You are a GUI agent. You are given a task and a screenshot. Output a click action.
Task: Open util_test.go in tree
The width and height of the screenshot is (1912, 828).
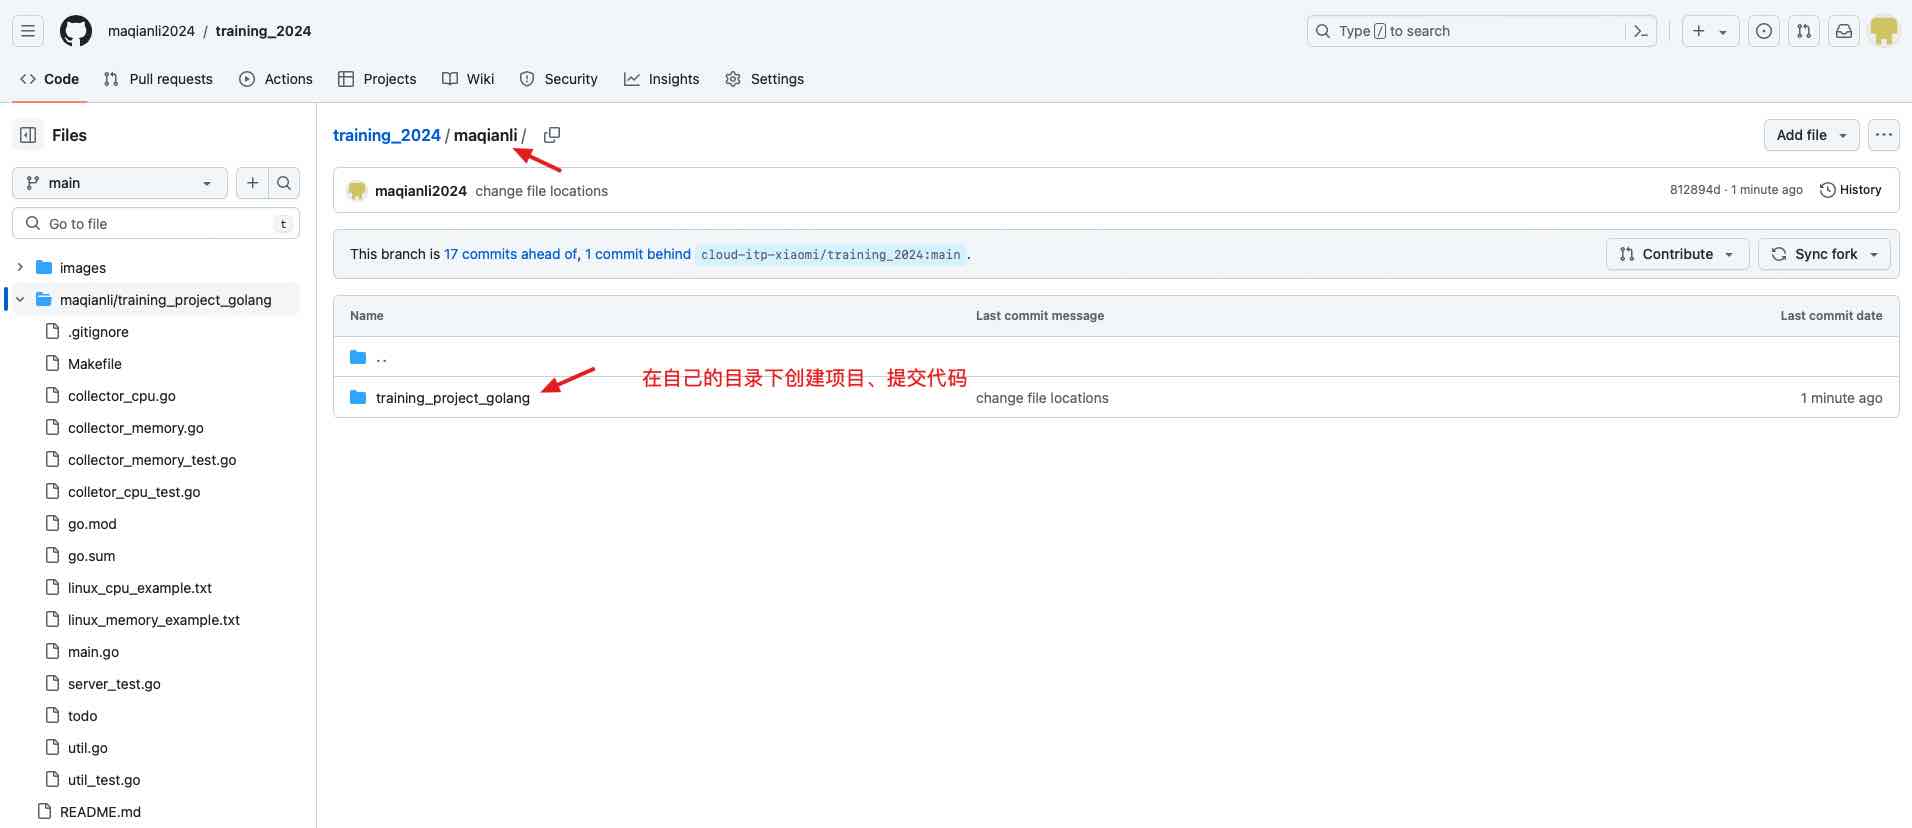(104, 780)
